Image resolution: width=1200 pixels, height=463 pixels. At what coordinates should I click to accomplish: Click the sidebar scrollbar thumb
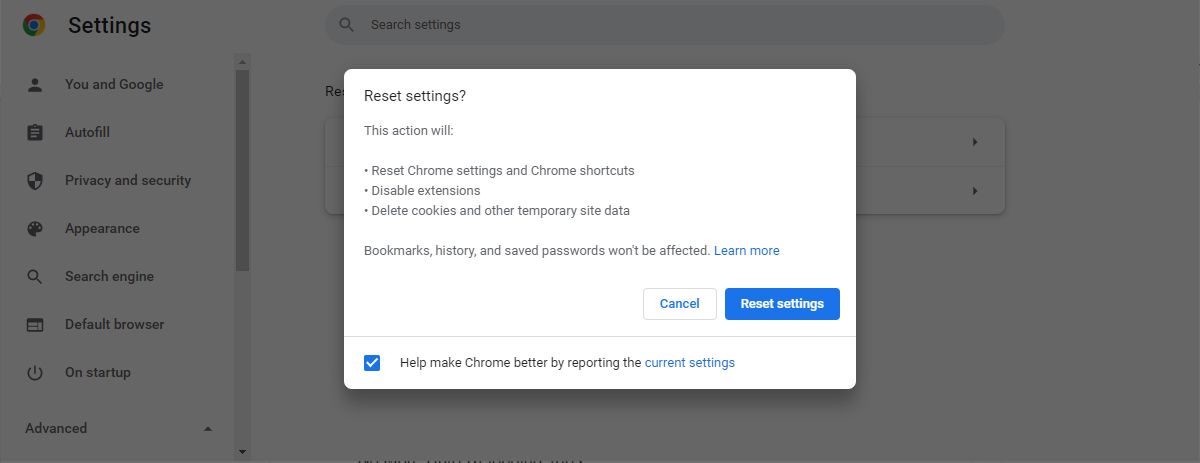click(x=242, y=170)
